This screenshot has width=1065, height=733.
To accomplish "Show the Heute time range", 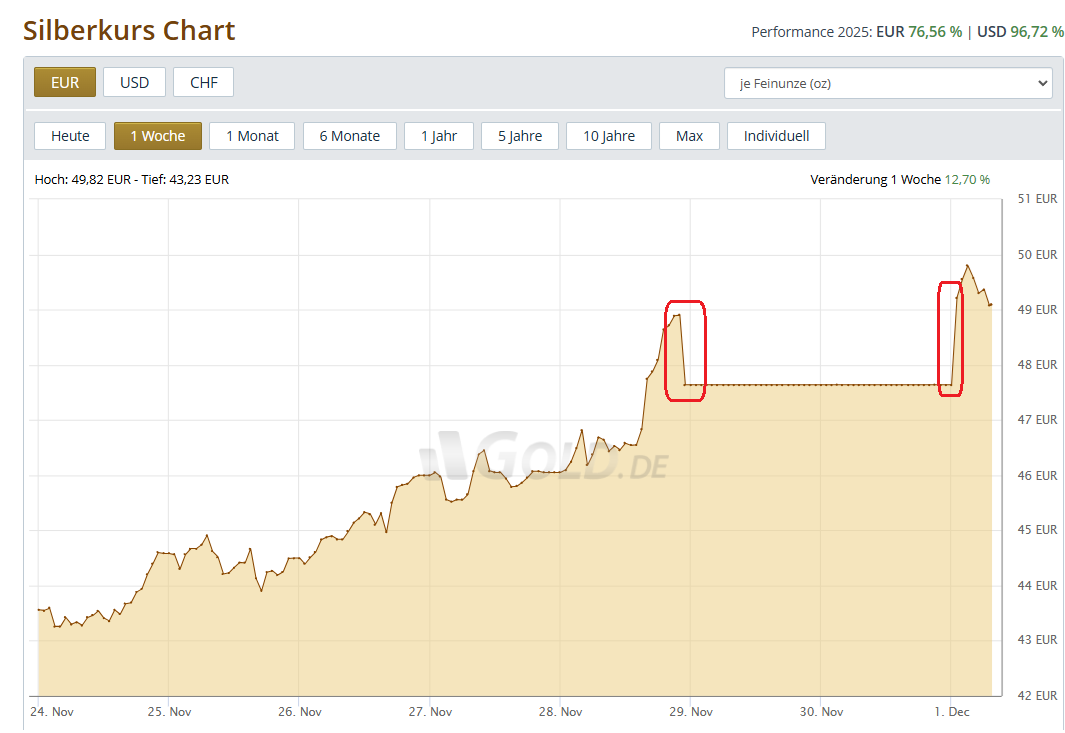I will 70,136.
